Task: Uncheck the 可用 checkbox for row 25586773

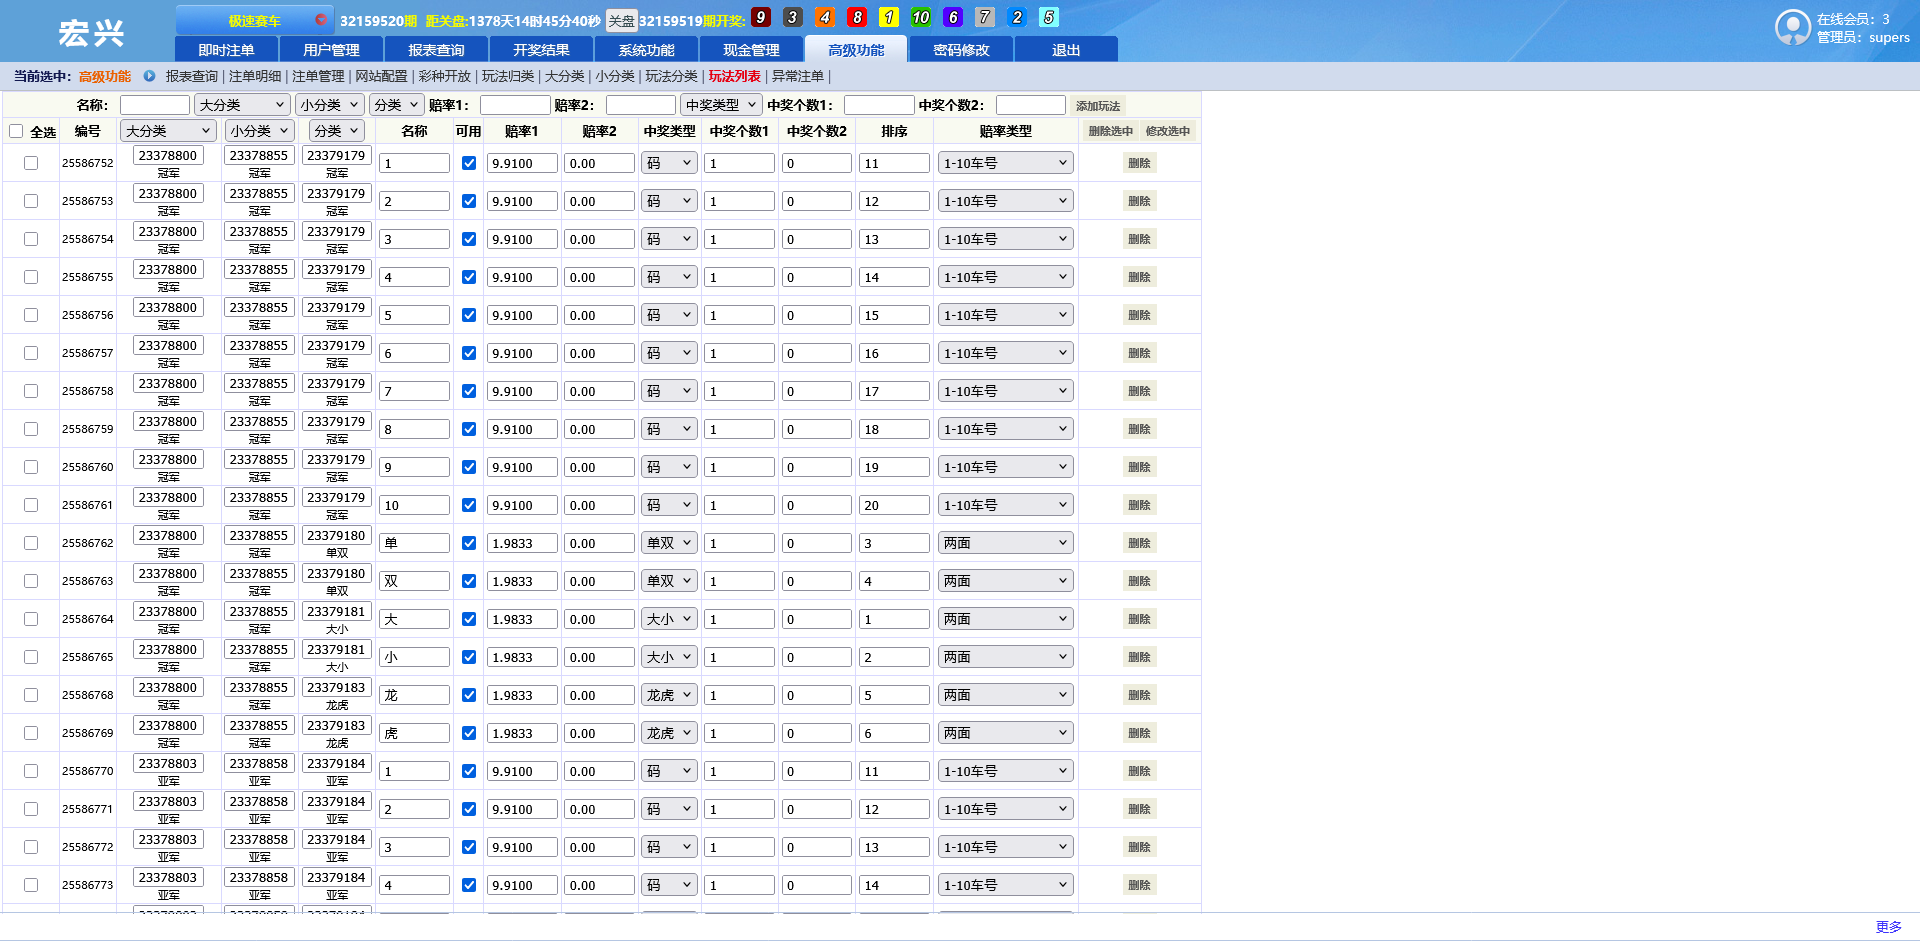Action: [x=469, y=885]
